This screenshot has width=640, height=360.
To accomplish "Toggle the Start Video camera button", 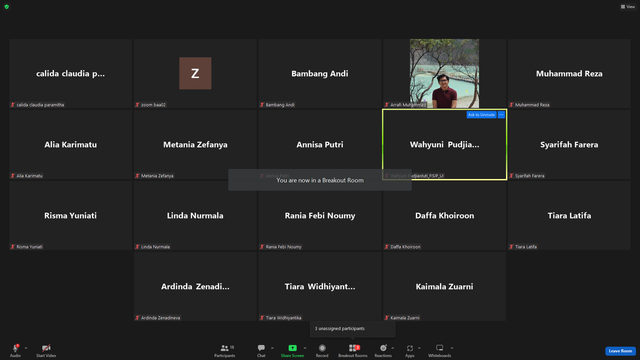I will tap(46, 350).
